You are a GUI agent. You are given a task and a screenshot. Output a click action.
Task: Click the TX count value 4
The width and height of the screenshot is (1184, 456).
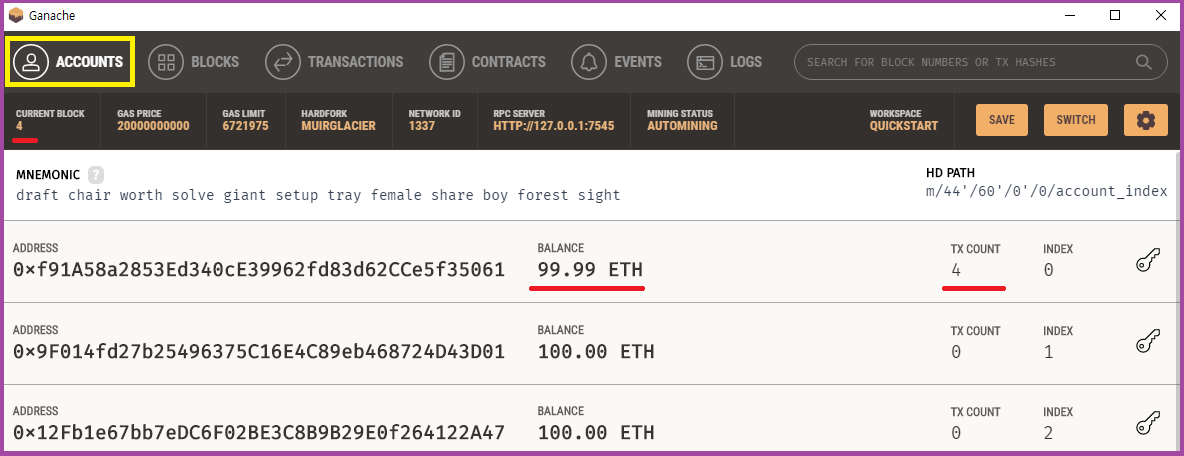(x=956, y=270)
